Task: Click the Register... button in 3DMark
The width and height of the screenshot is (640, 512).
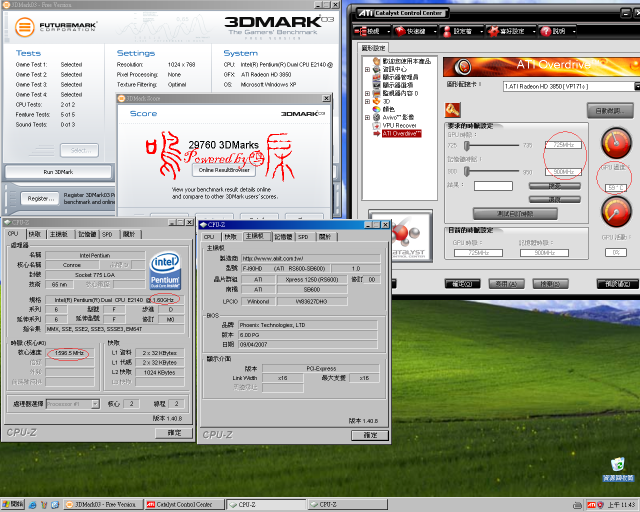Action: pyautogui.click(x=40, y=198)
